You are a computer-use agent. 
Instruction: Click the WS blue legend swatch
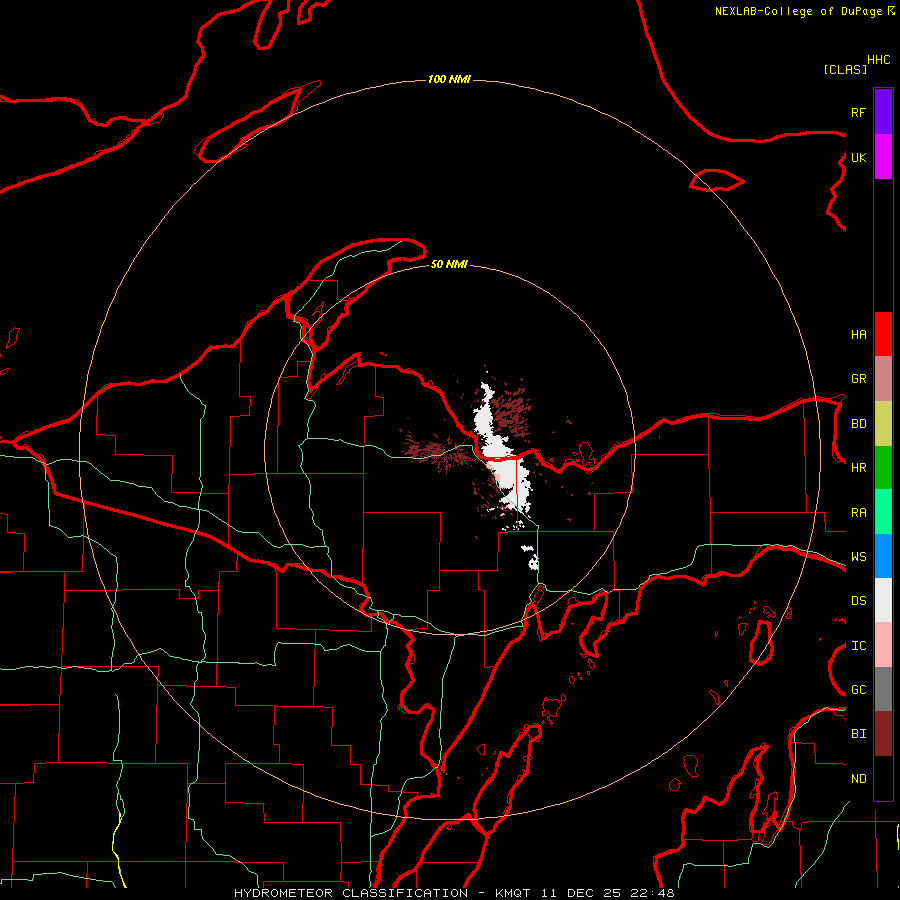883,556
